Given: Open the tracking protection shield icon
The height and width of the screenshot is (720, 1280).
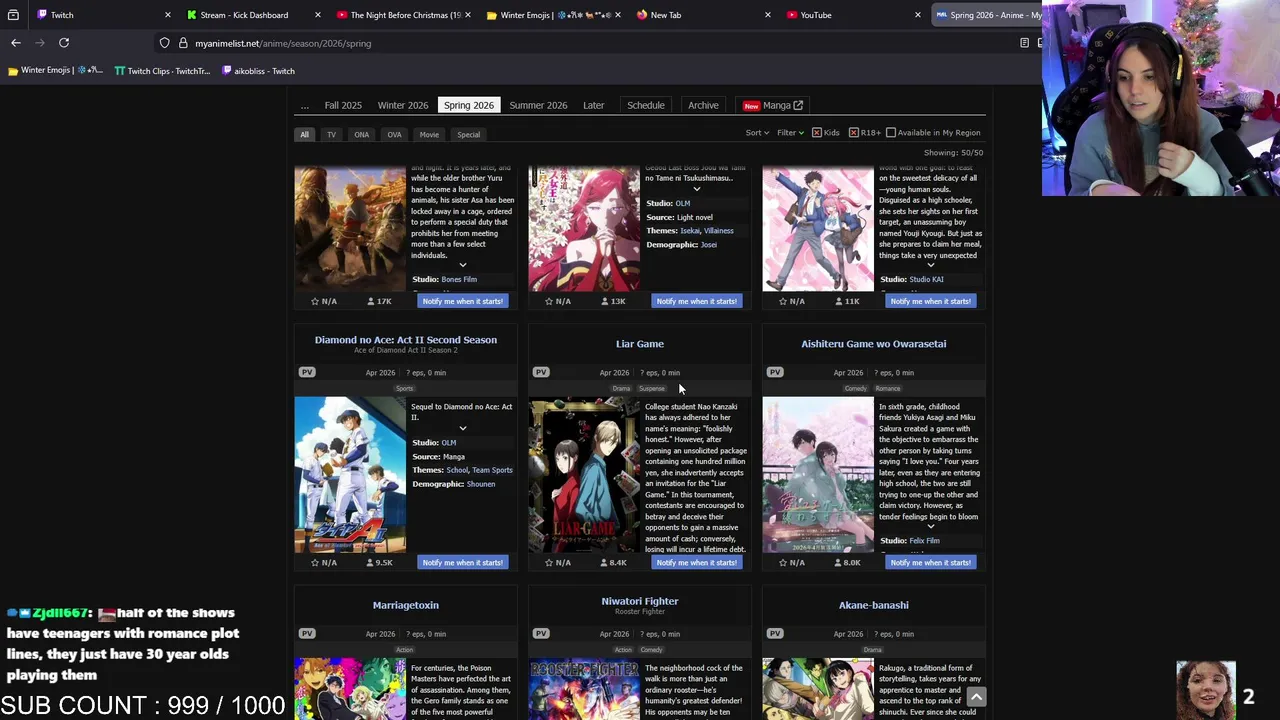Looking at the screenshot, I should (165, 43).
